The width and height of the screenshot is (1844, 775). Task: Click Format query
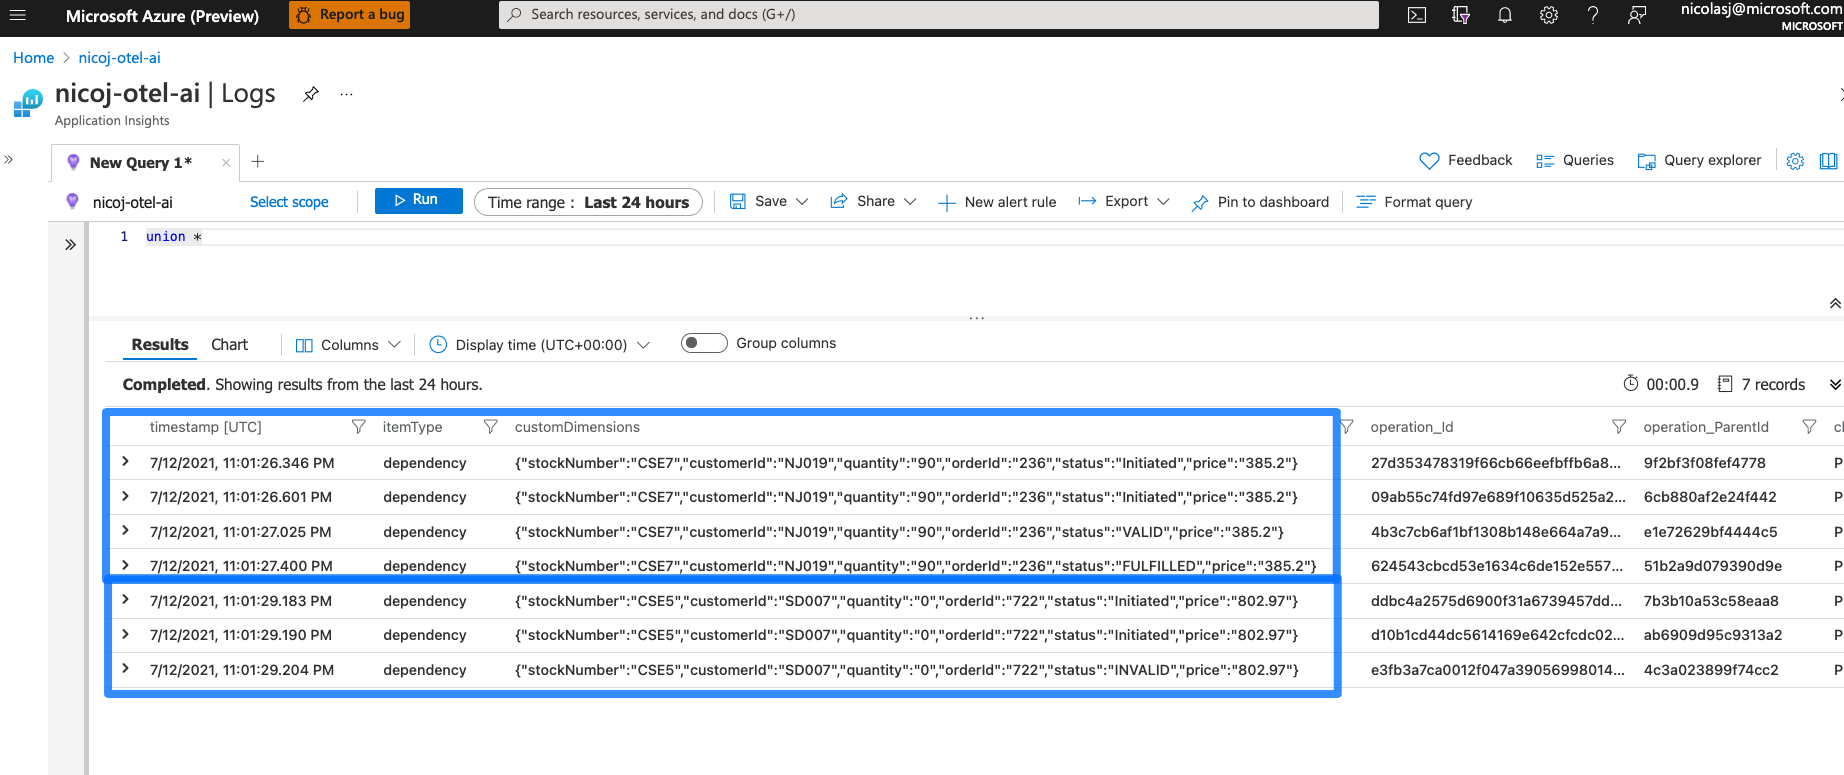coord(1414,202)
